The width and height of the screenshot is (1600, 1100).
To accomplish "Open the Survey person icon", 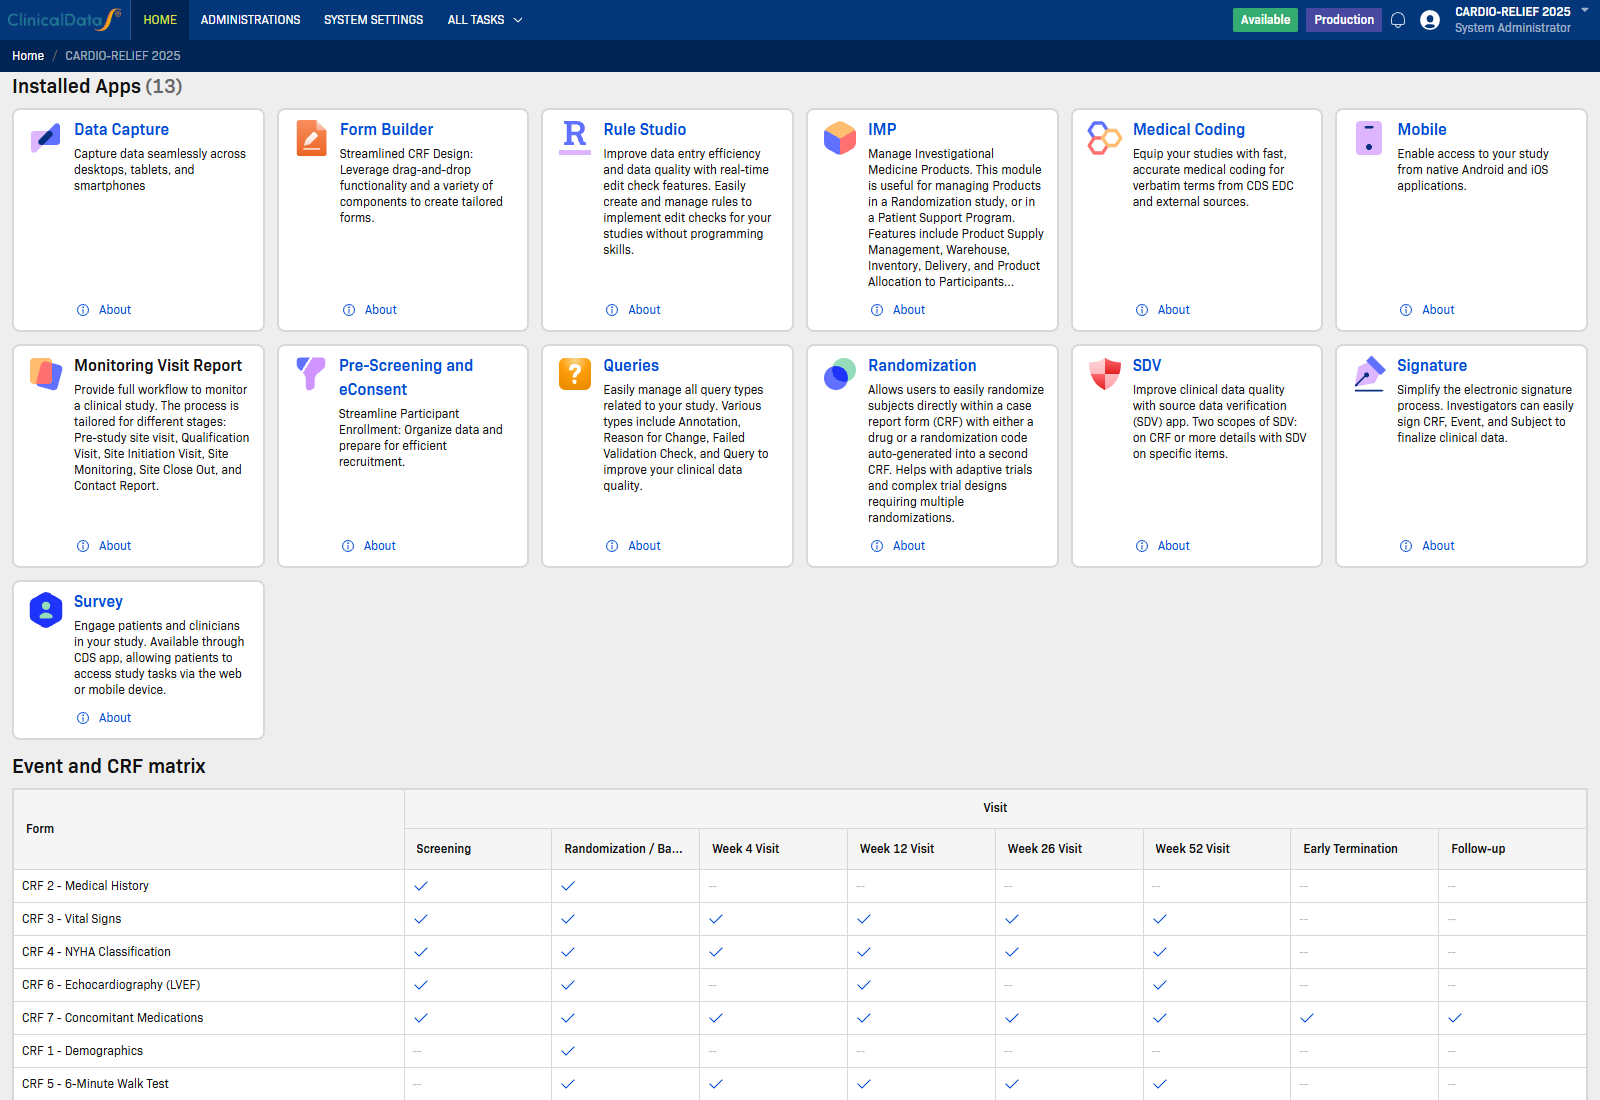I will click(x=46, y=610).
